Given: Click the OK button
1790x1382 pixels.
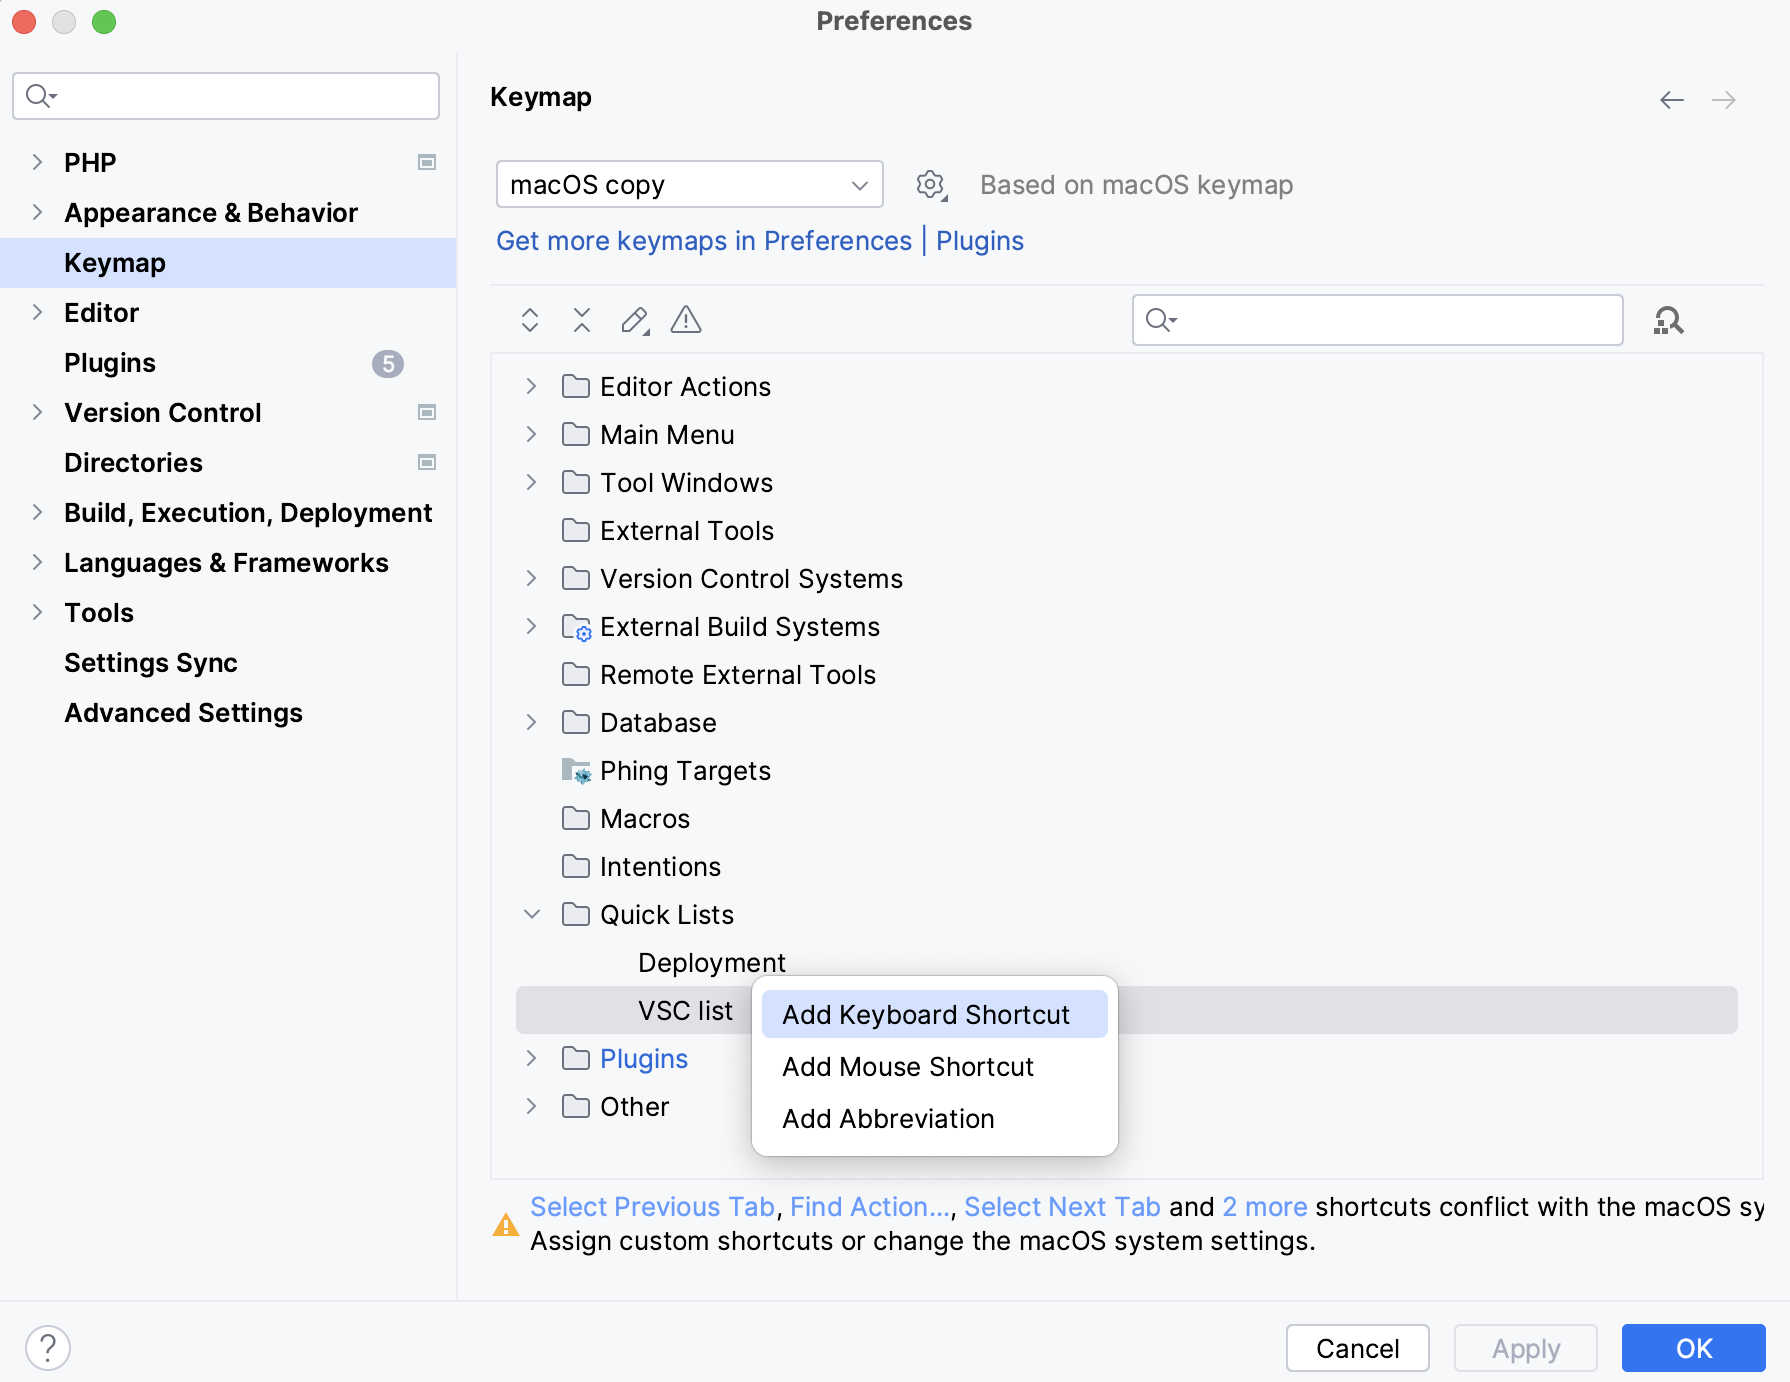Looking at the screenshot, I should (x=1692, y=1348).
